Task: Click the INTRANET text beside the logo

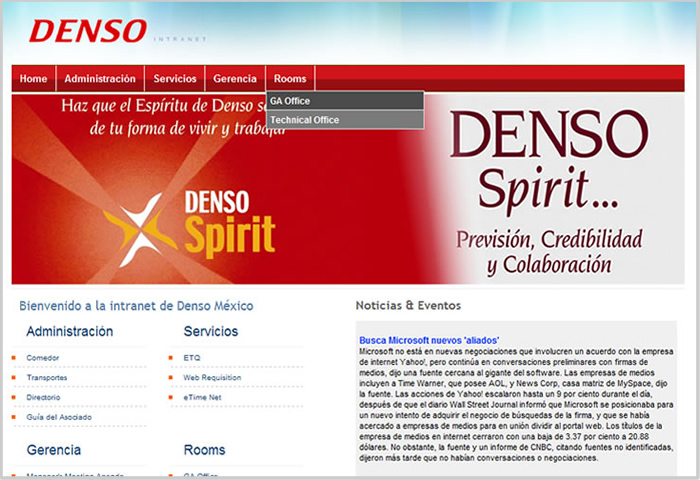Action: [180, 39]
